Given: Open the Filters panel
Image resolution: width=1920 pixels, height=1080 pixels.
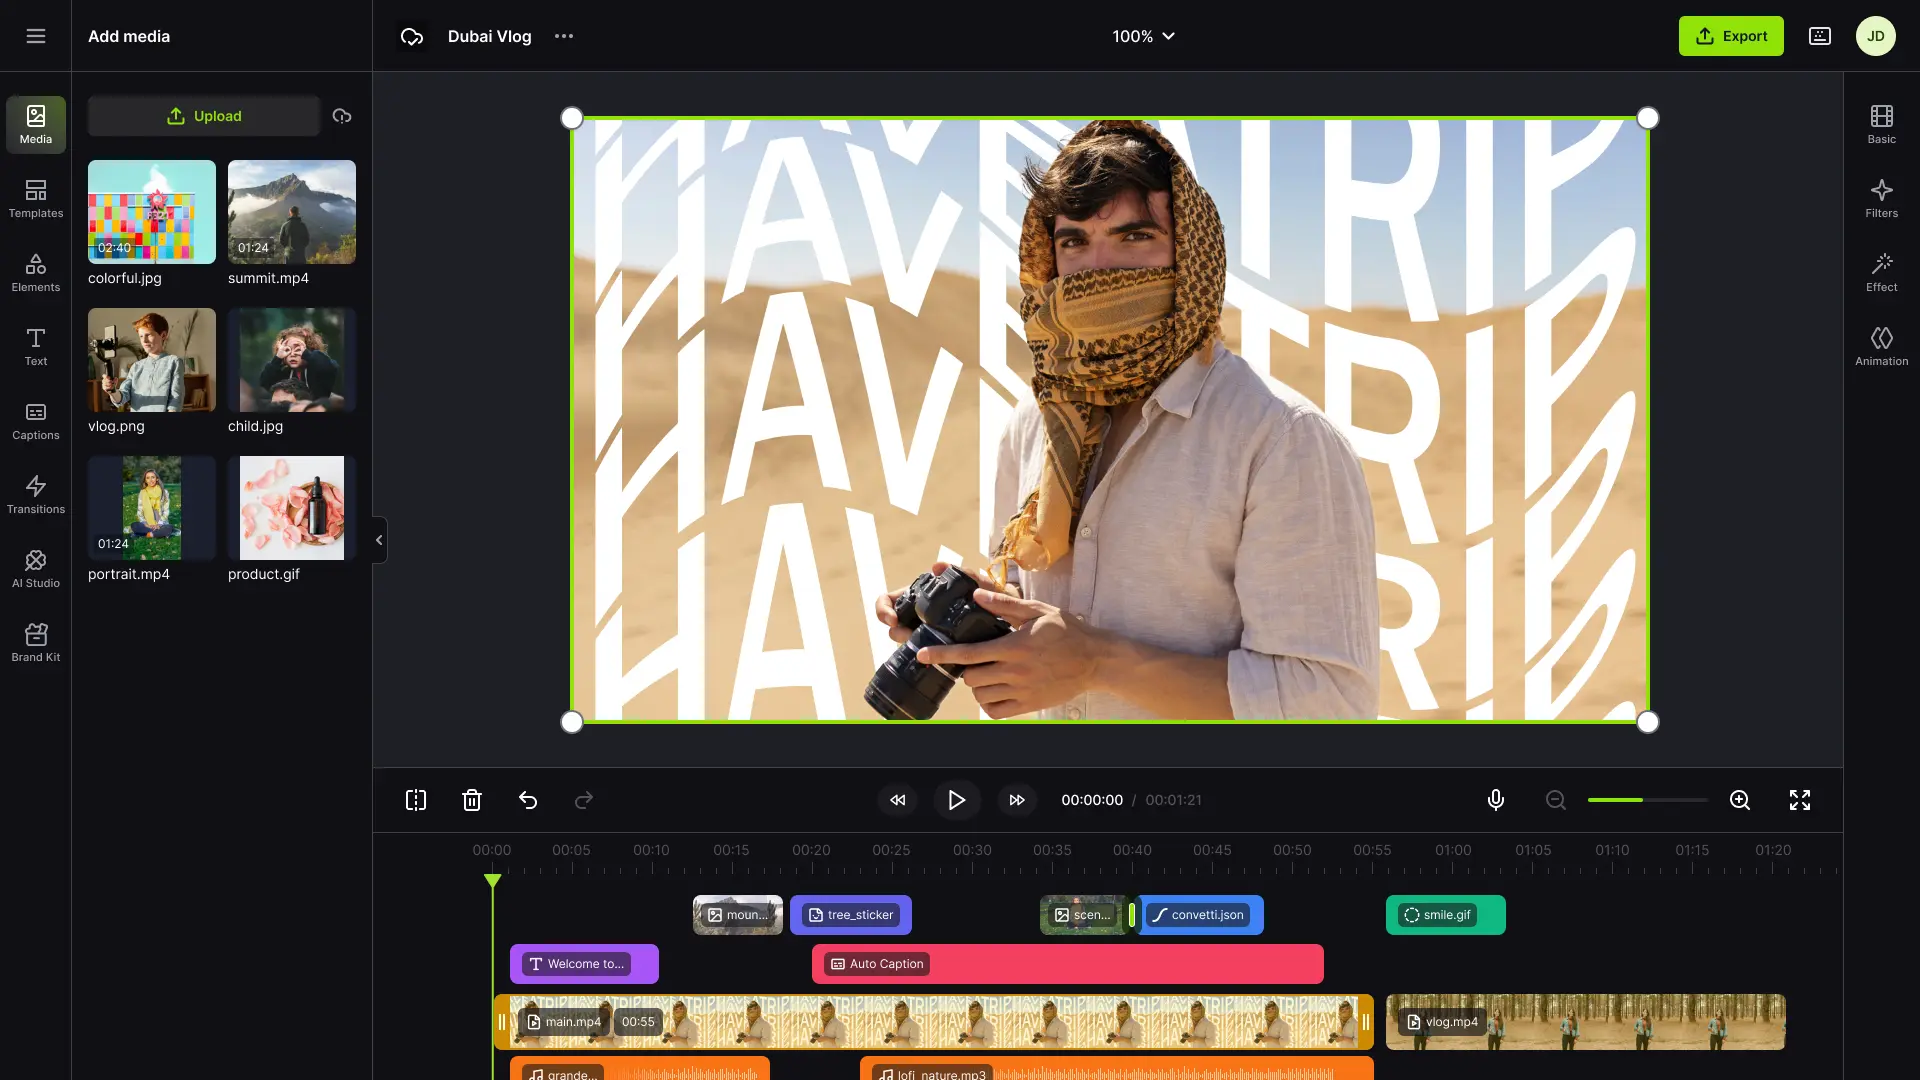Looking at the screenshot, I should 1881,198.
